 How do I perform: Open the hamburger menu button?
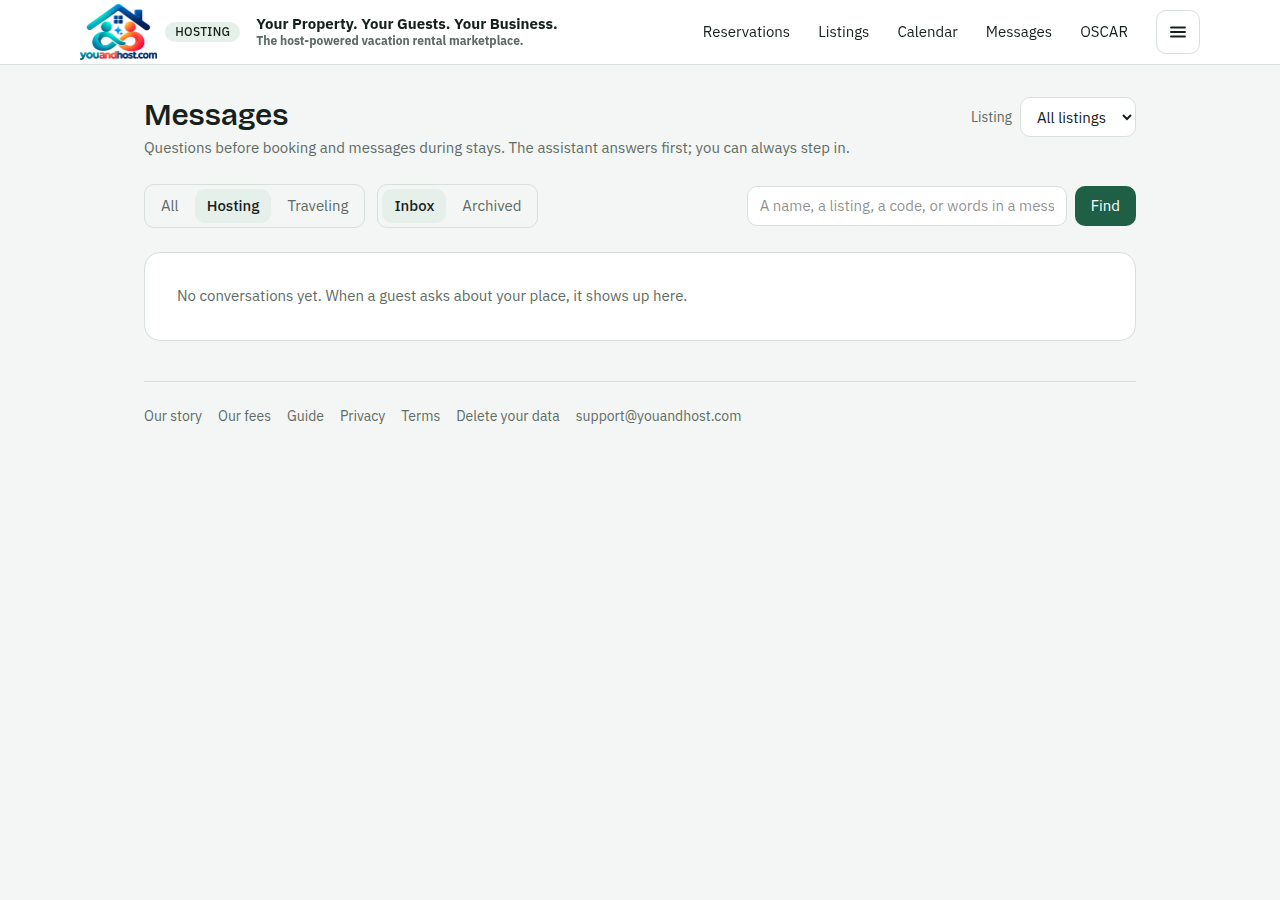(1178, 32)
